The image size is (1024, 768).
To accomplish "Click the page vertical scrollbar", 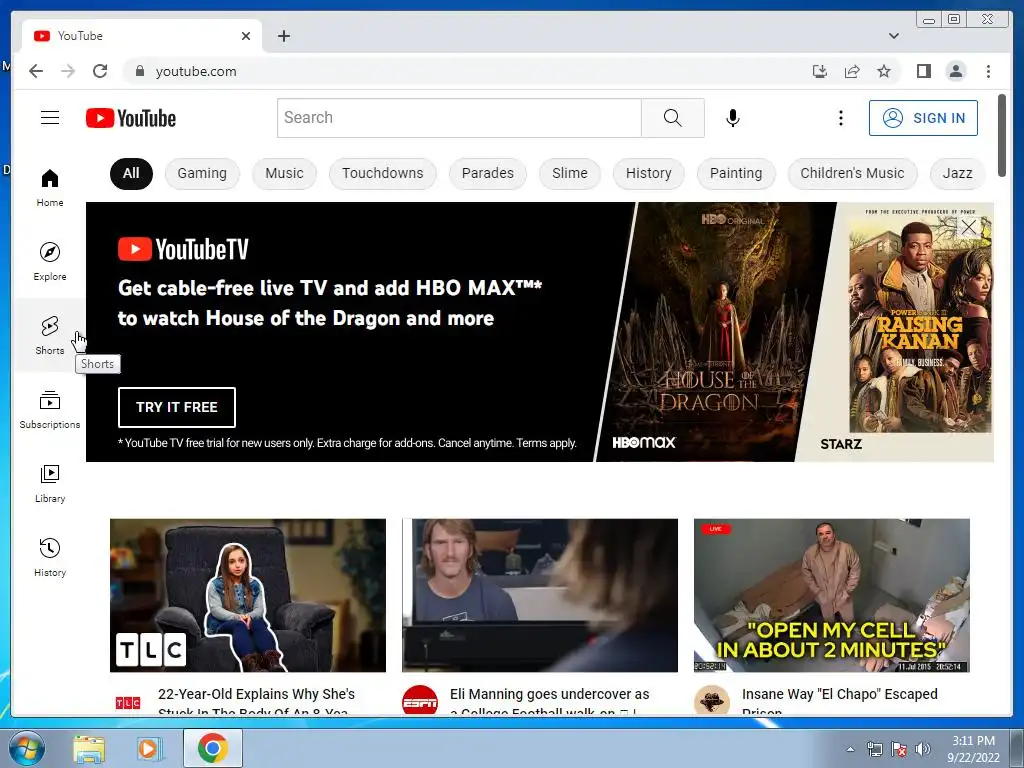I will [1002, 135].
